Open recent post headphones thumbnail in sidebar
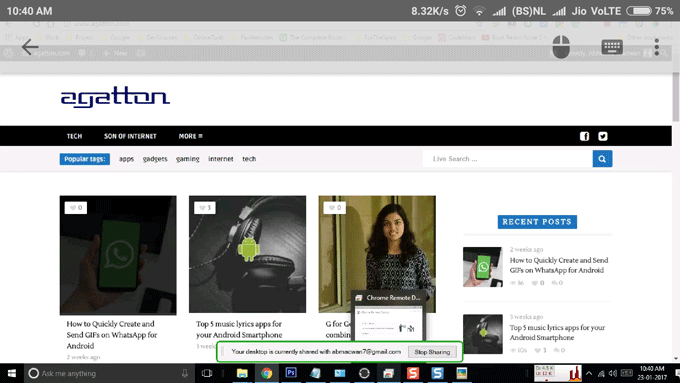The width and height of the screenshot is (680, 383). click(x=482, y=334)
